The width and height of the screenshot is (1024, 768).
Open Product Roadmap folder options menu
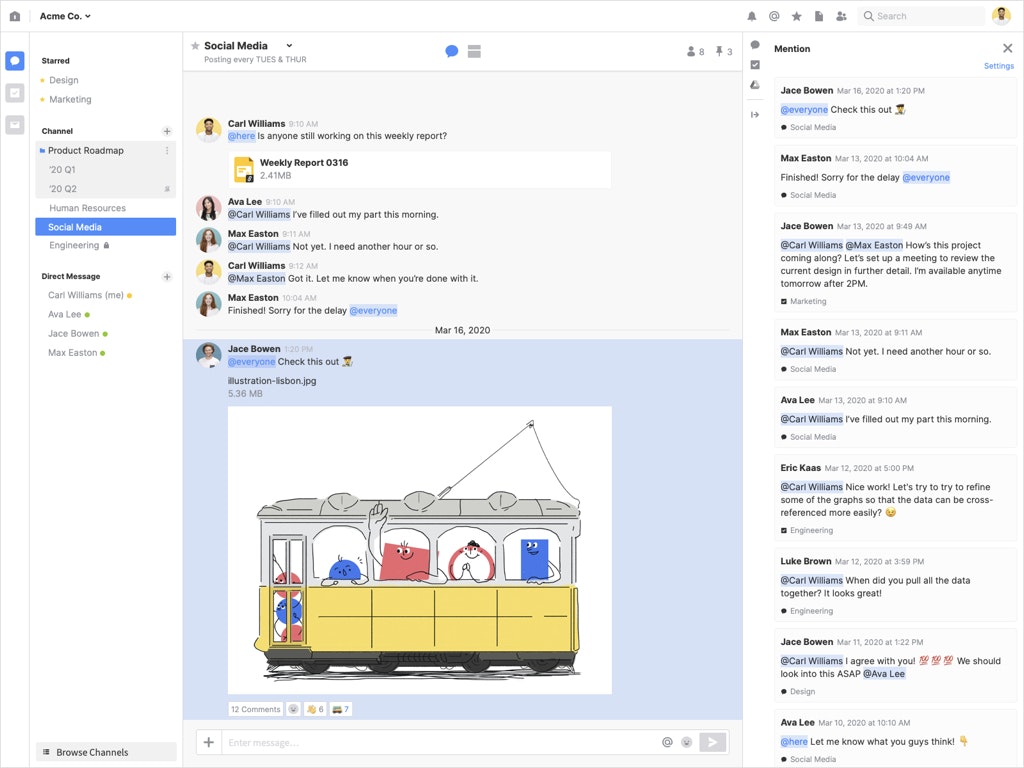[x=167, y=151]
